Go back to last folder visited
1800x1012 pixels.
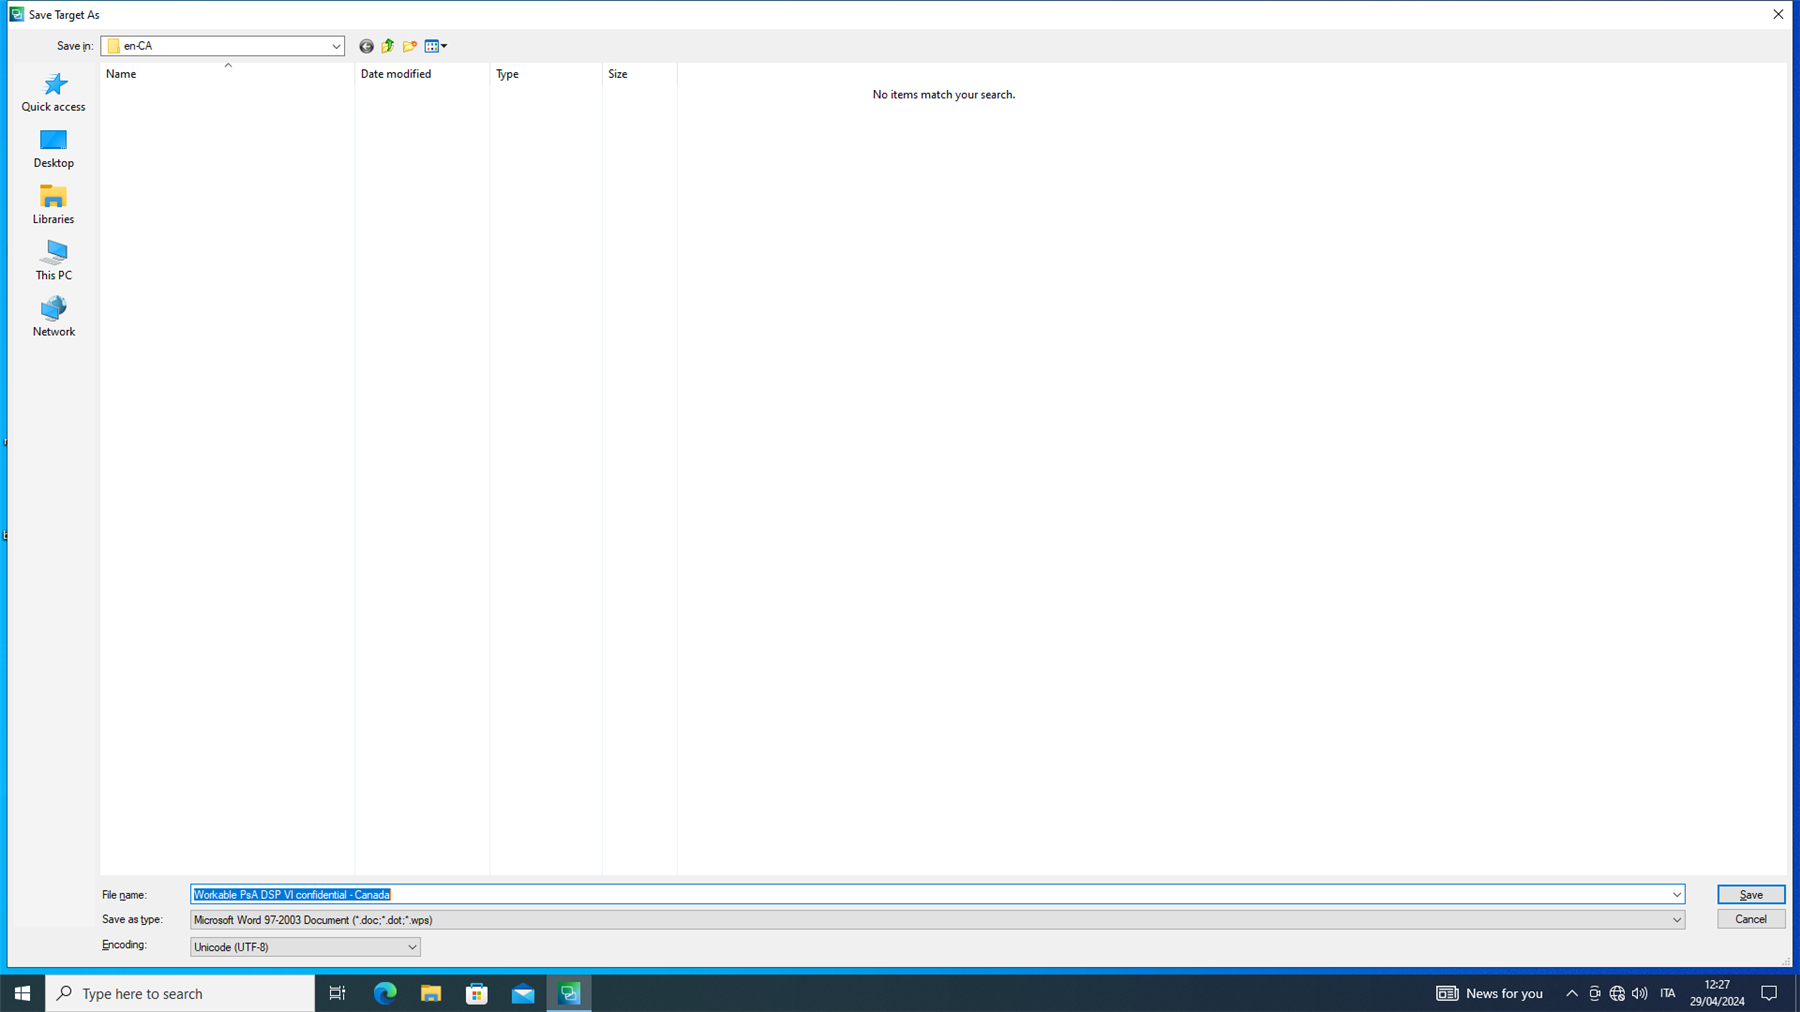point(366,46)
